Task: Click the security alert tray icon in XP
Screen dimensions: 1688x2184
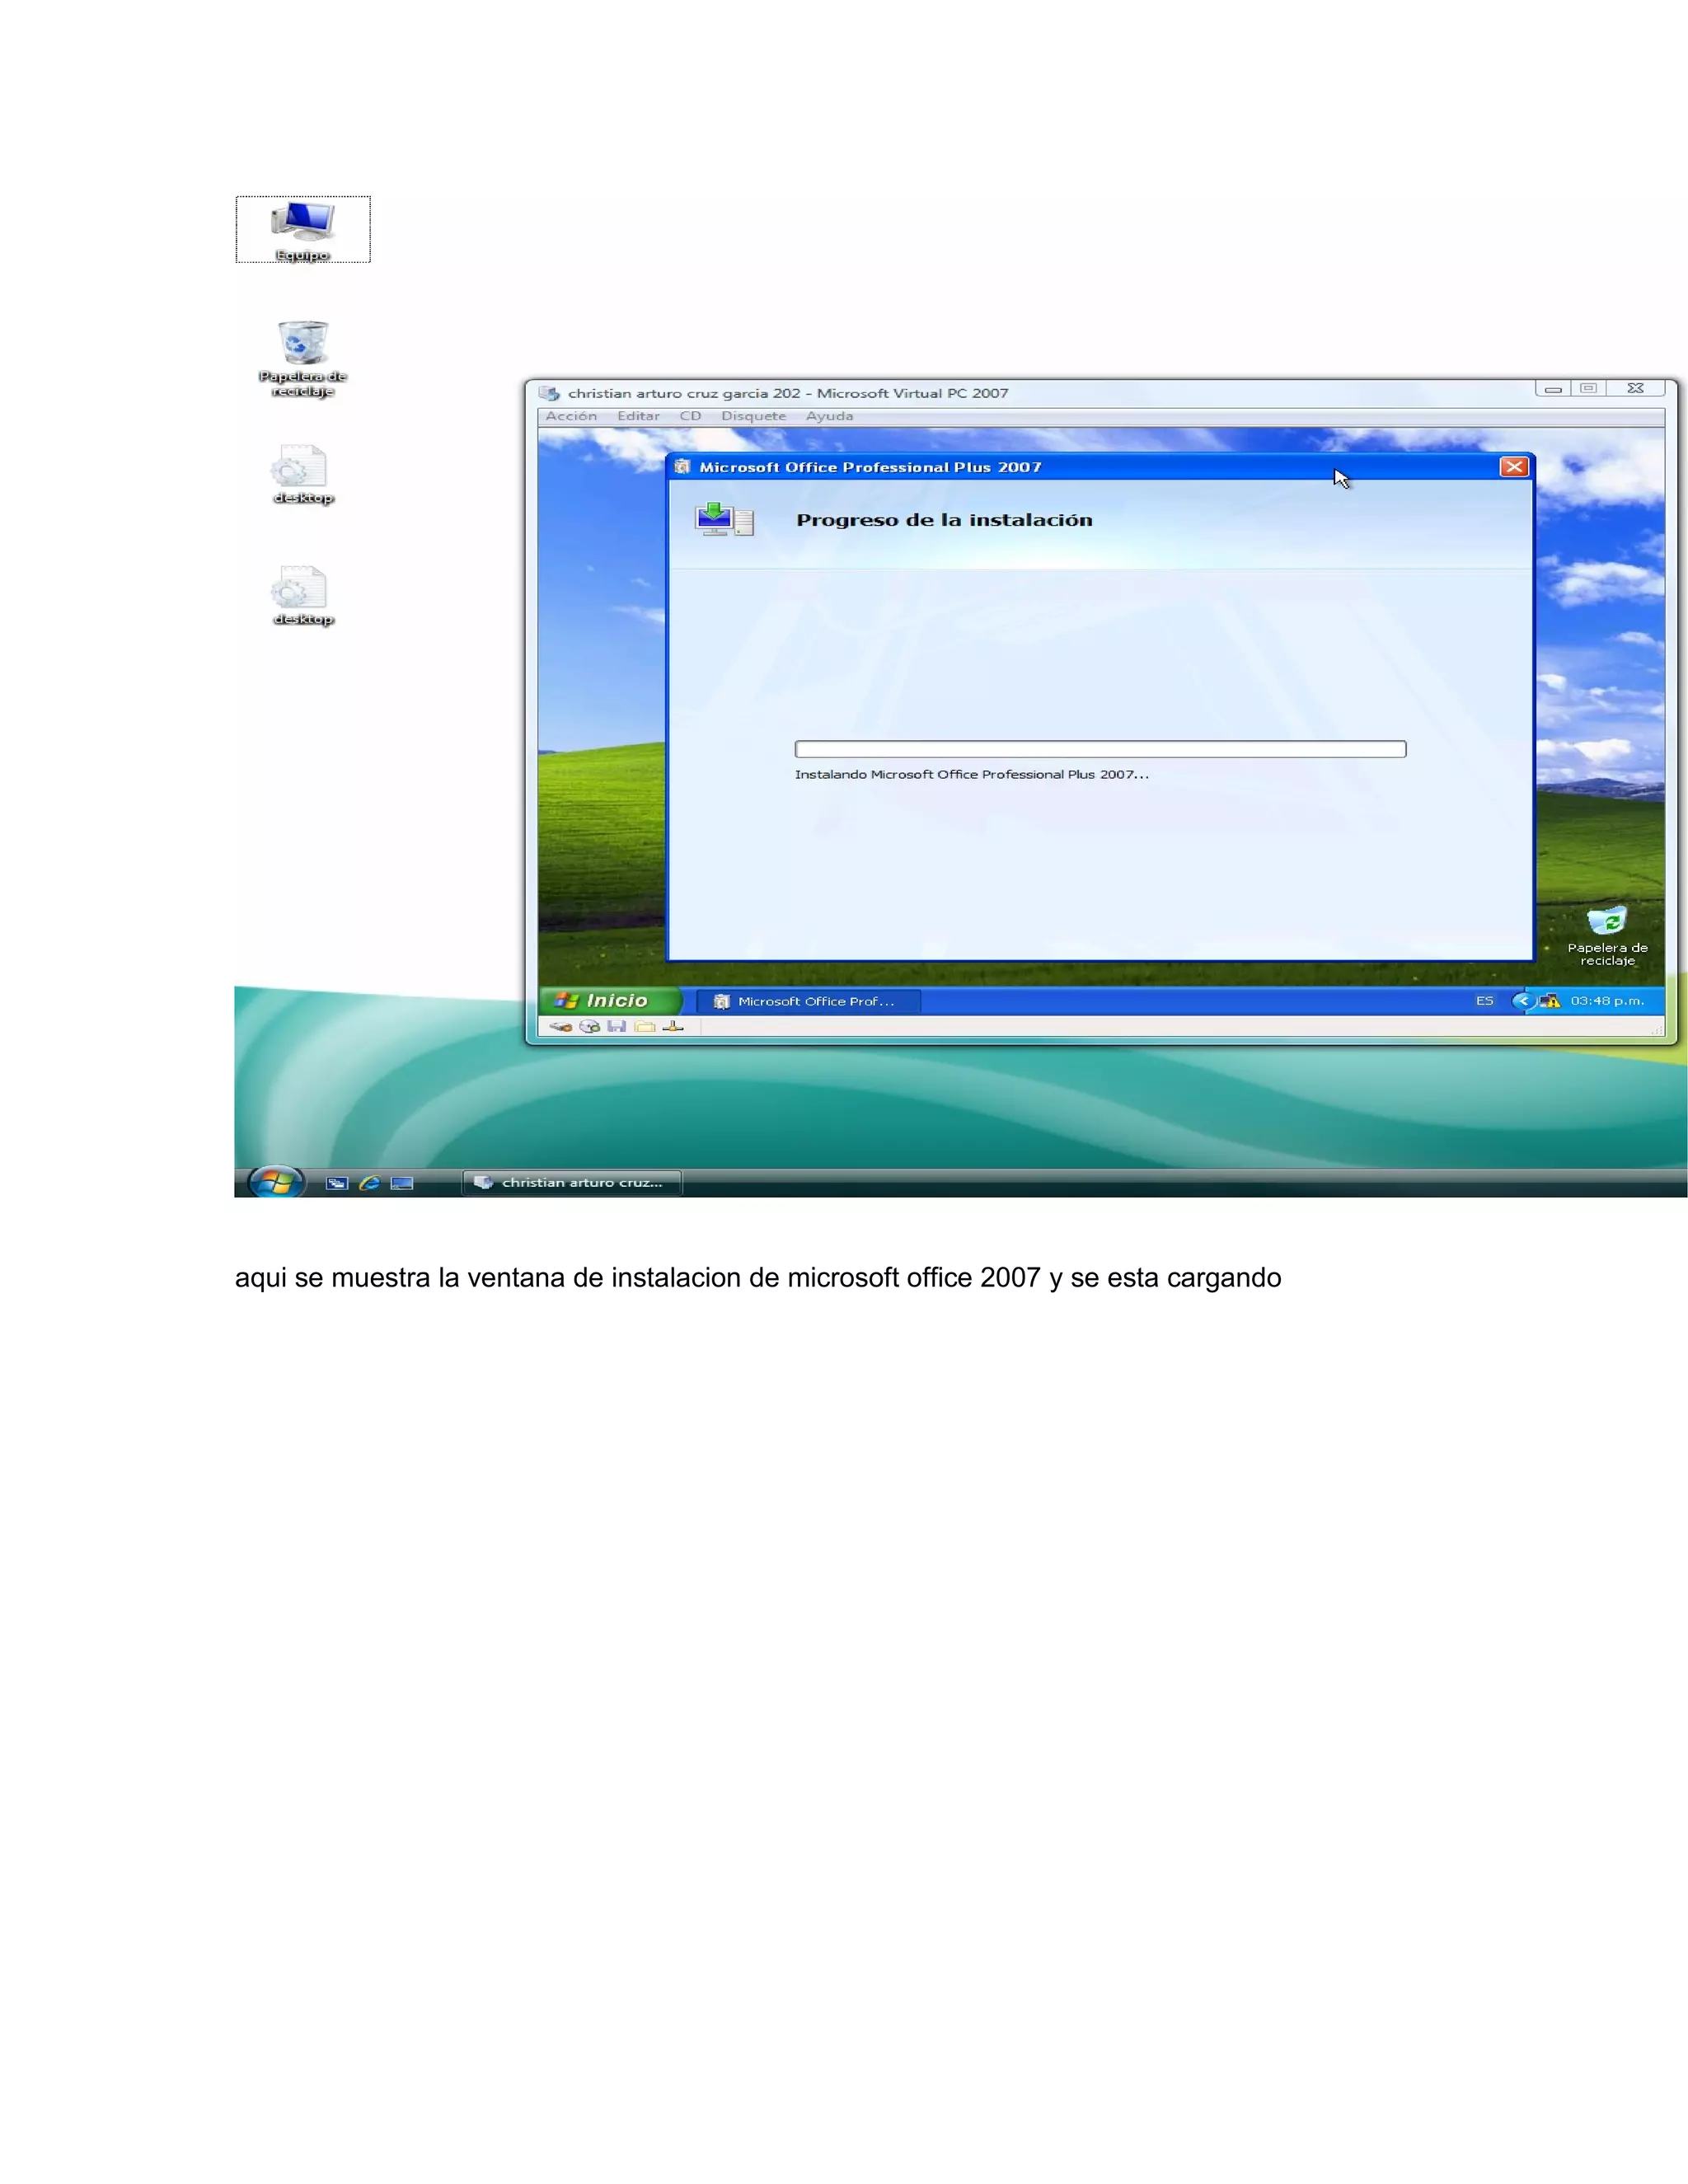Action: (x=1550, y=1000)
